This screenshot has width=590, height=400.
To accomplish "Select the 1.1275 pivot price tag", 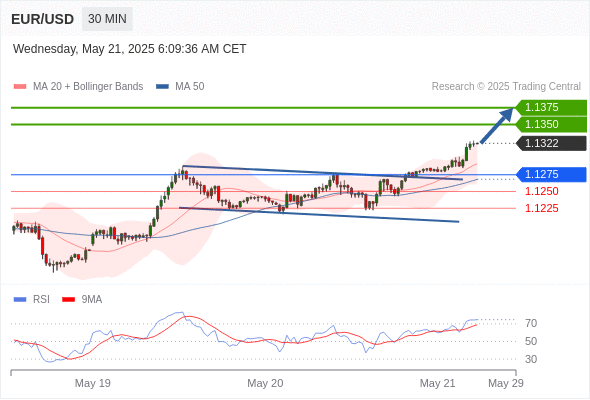I will coord(551,175).
